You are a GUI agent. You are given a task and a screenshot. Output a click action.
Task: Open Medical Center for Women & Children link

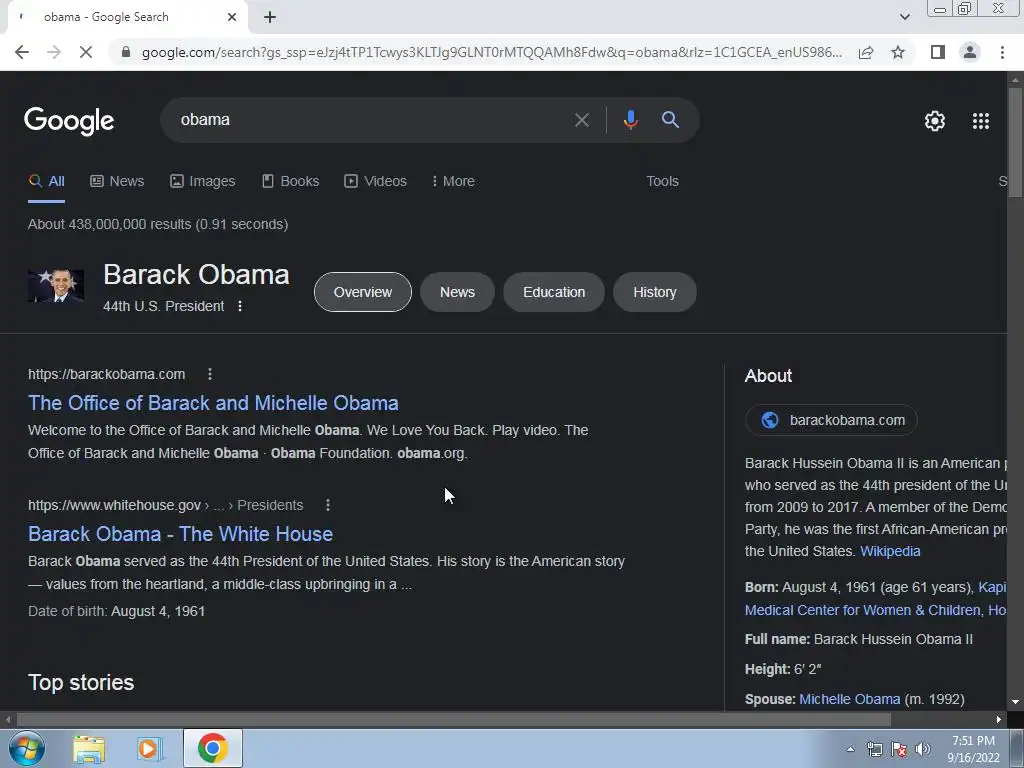click(863, 610)
